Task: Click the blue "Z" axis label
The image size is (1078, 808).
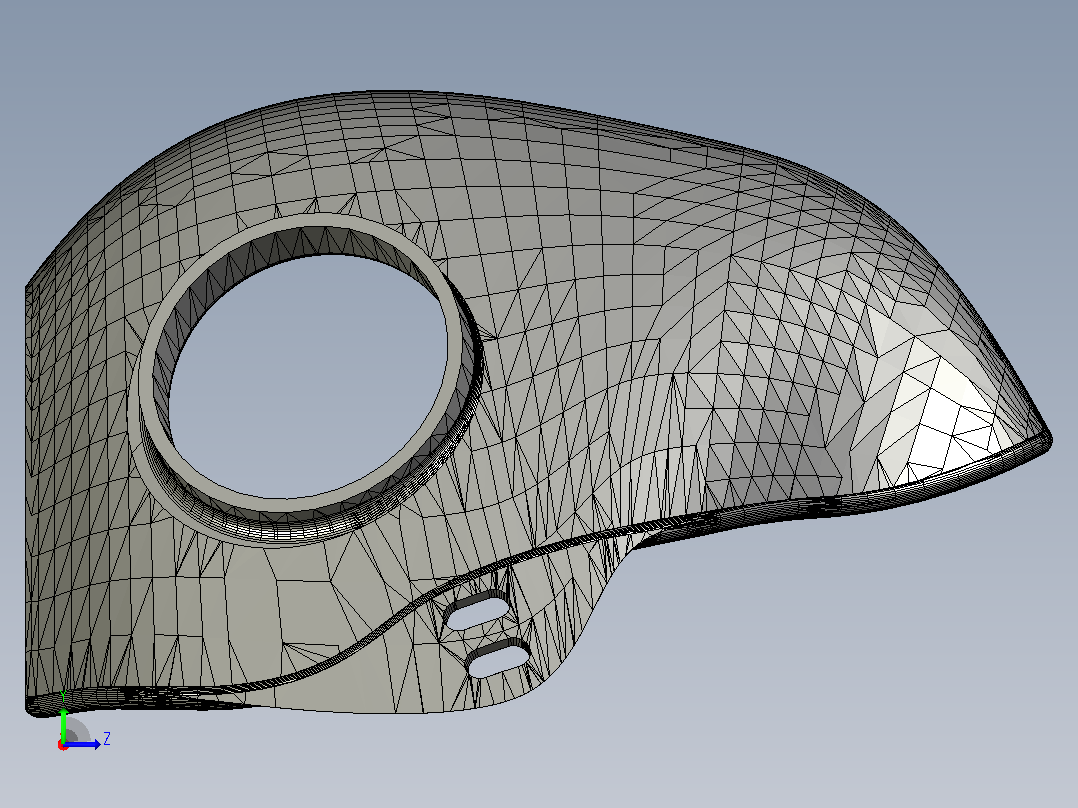Action: click(x=107, y=739)
